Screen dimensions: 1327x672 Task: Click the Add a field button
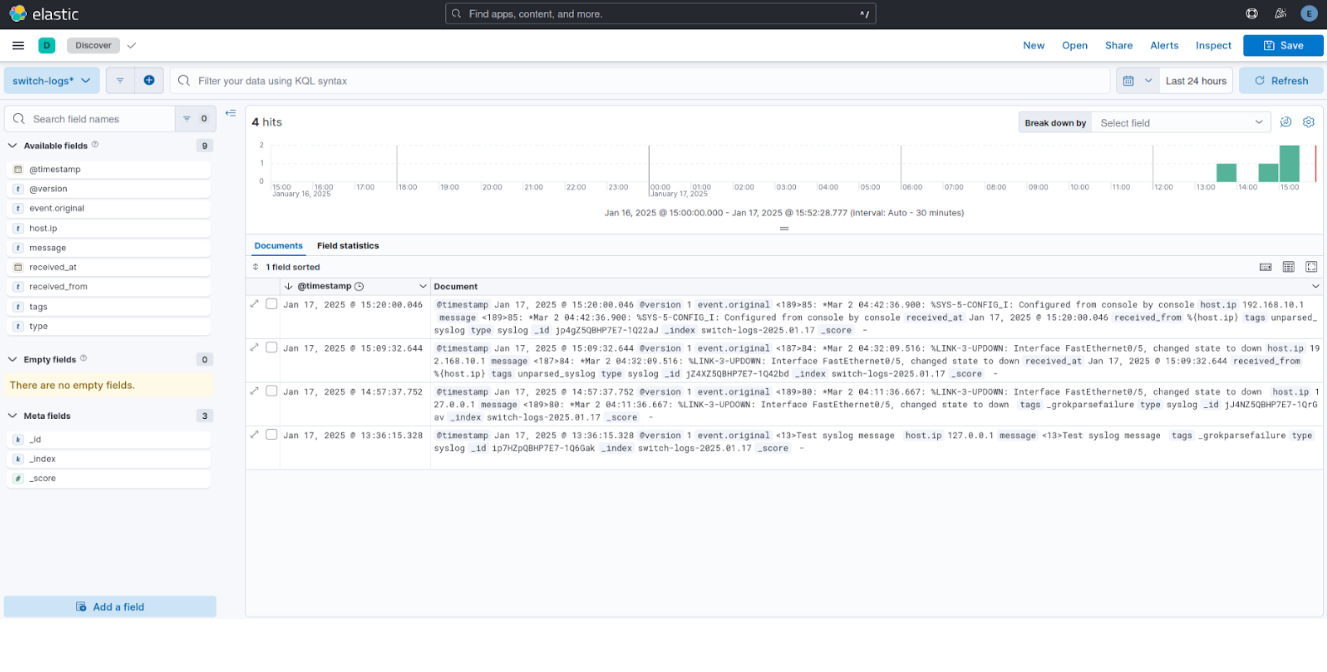click(x=110, y=607)
